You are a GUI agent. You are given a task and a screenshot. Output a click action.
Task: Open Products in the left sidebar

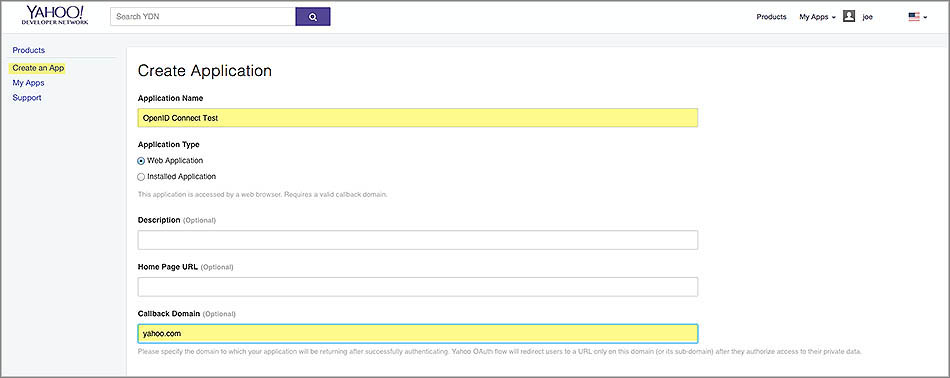28,50
